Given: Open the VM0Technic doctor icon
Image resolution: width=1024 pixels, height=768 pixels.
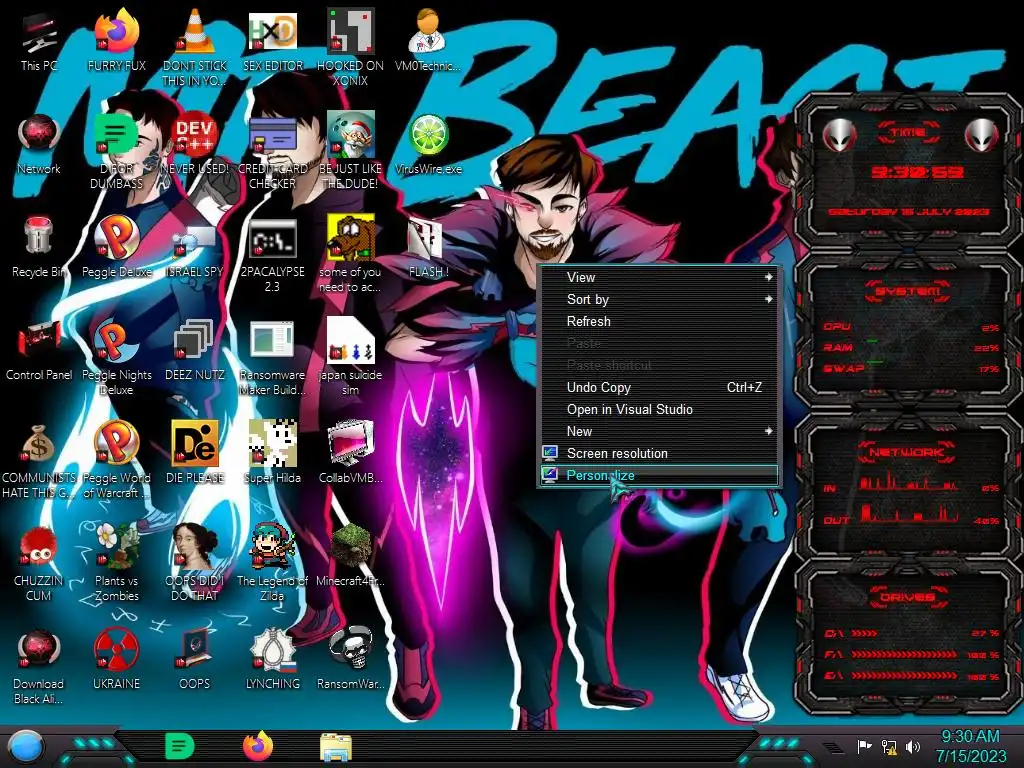Looking at the screenshot, I should tap(428, 40).
